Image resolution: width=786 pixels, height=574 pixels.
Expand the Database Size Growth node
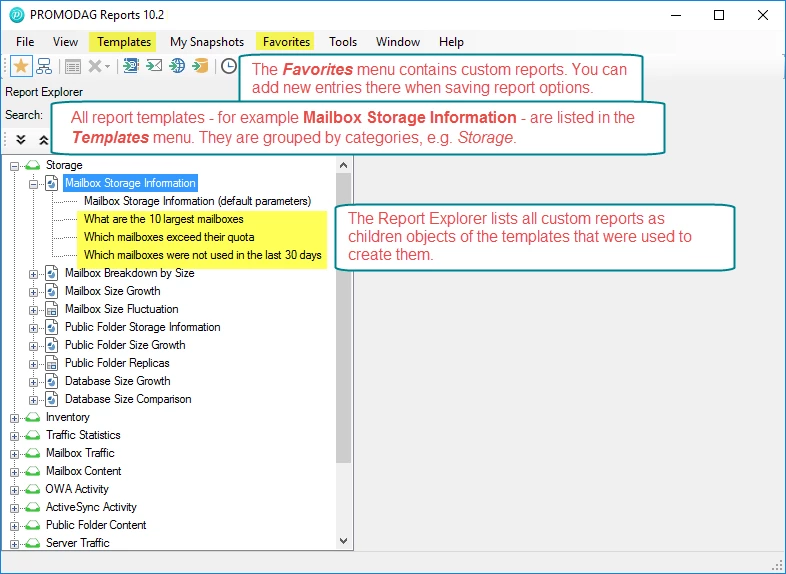pyautogui.click(x=34, y=382)
